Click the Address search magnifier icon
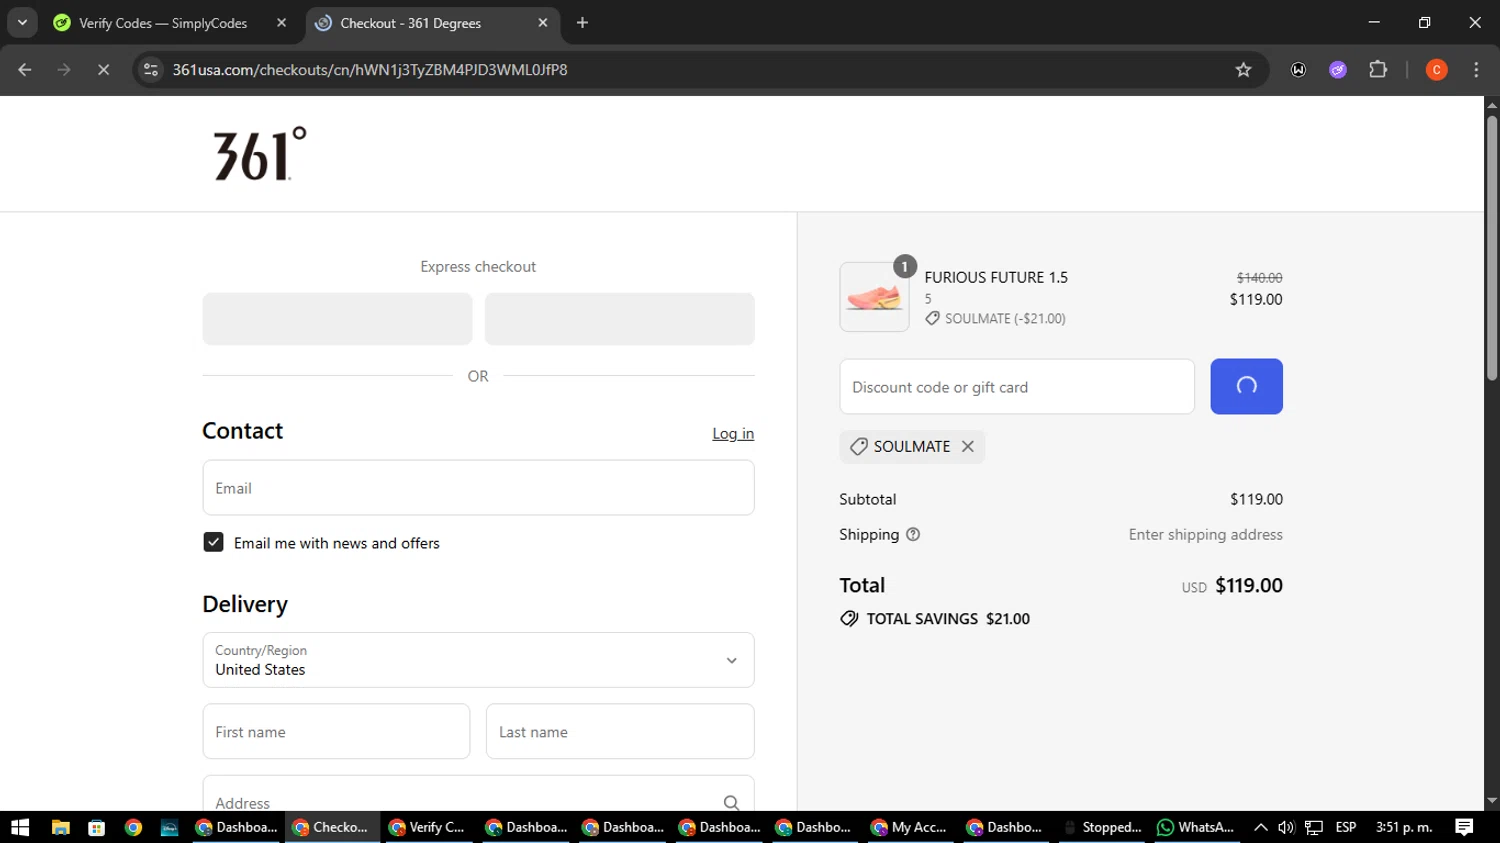This screenshot has width=1500, height=843. tap(731, 802)
